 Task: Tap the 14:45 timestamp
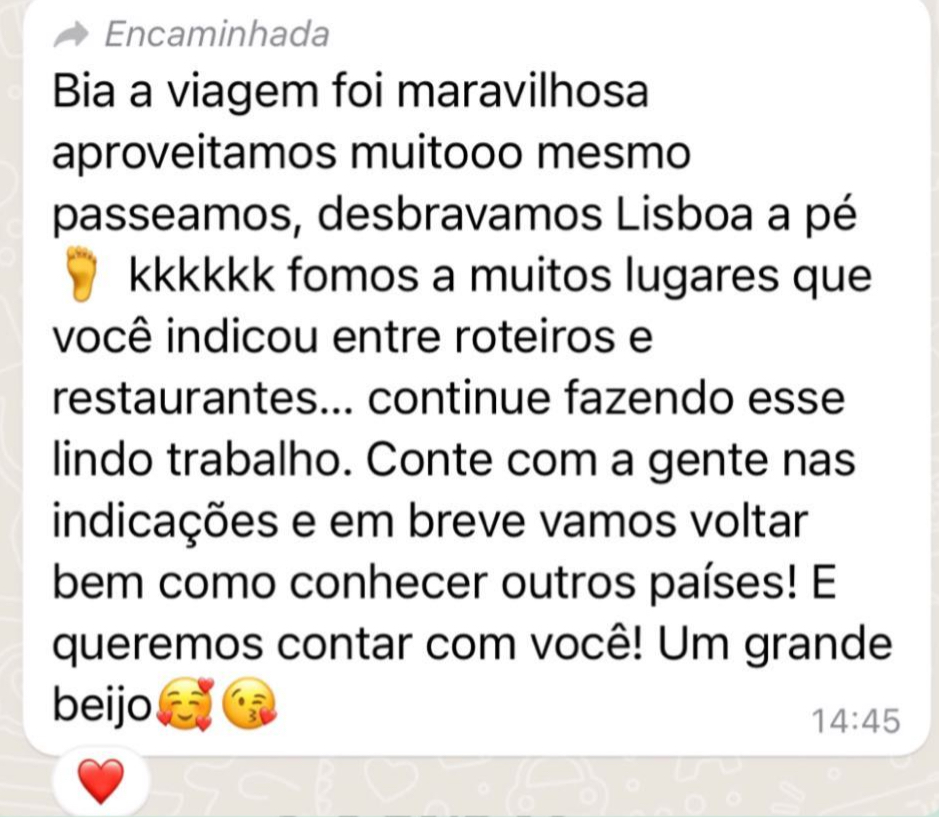(x=856, y=720)
